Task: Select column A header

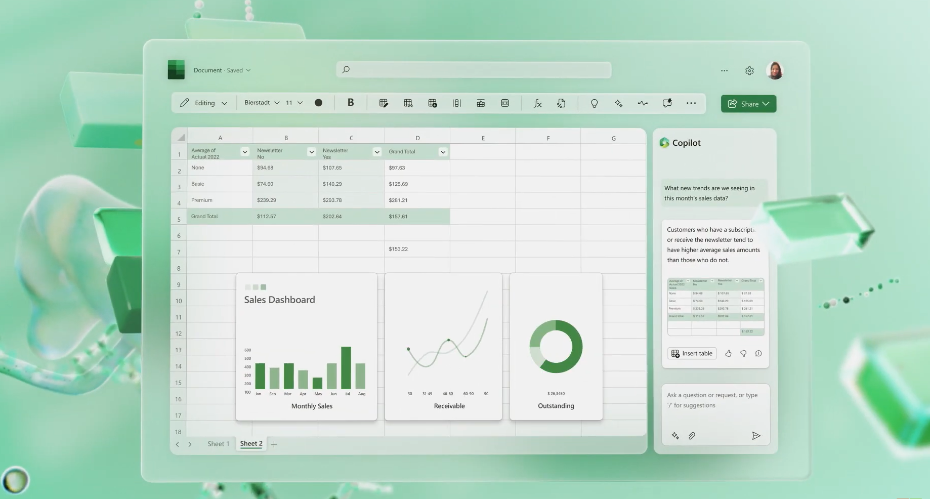Action: click(220, 138)
